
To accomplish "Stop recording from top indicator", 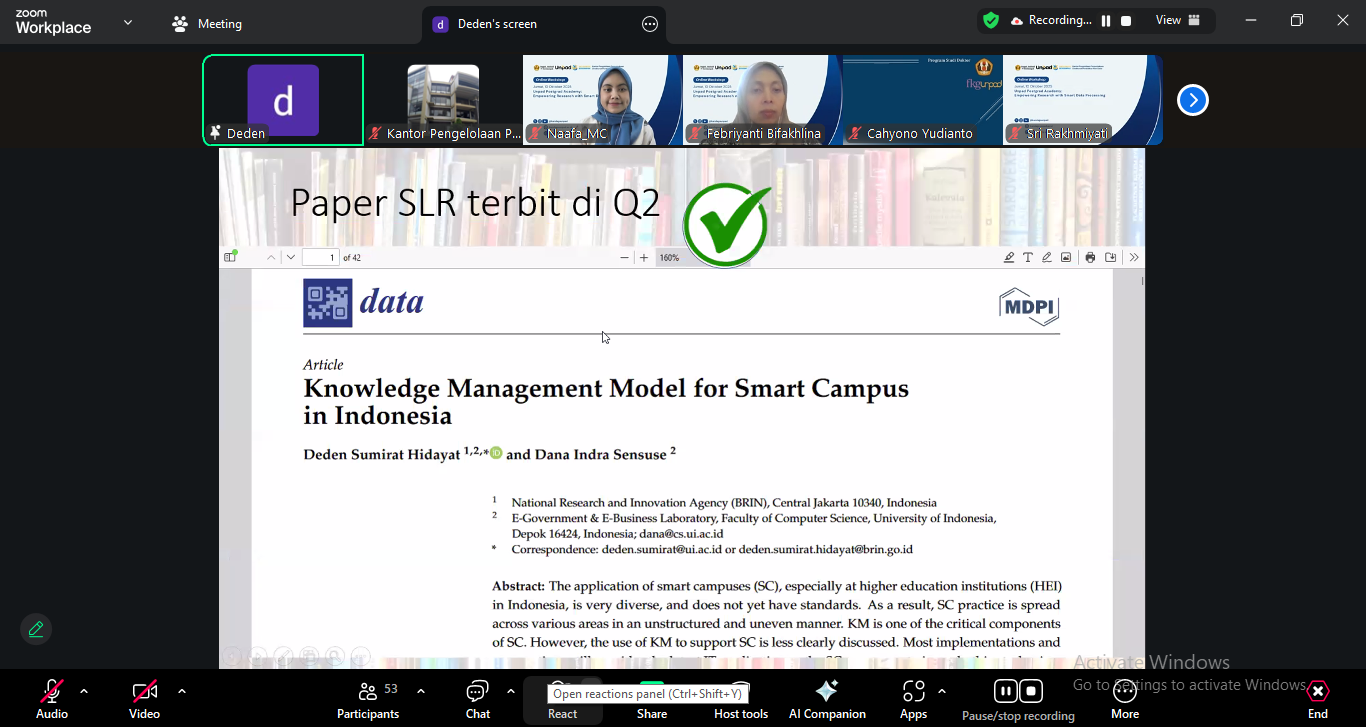I will [x=1126, y=20].
